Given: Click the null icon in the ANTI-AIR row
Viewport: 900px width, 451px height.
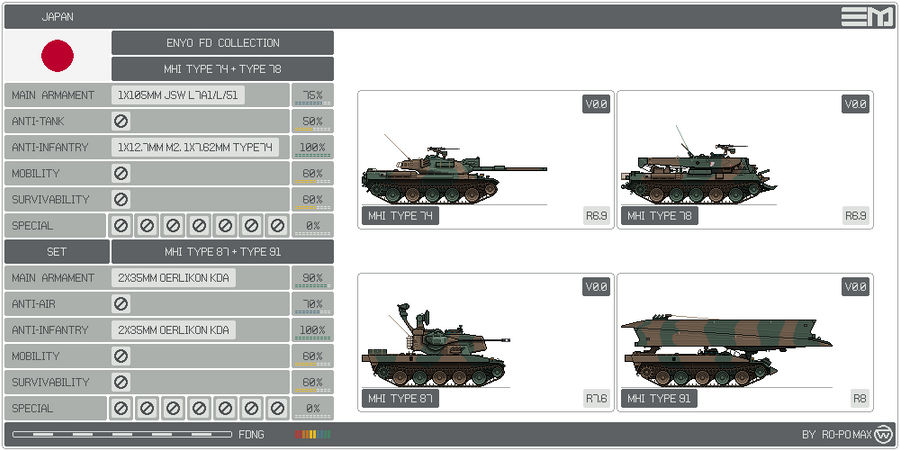Looking at the screenshot, I should pos(121,304).
